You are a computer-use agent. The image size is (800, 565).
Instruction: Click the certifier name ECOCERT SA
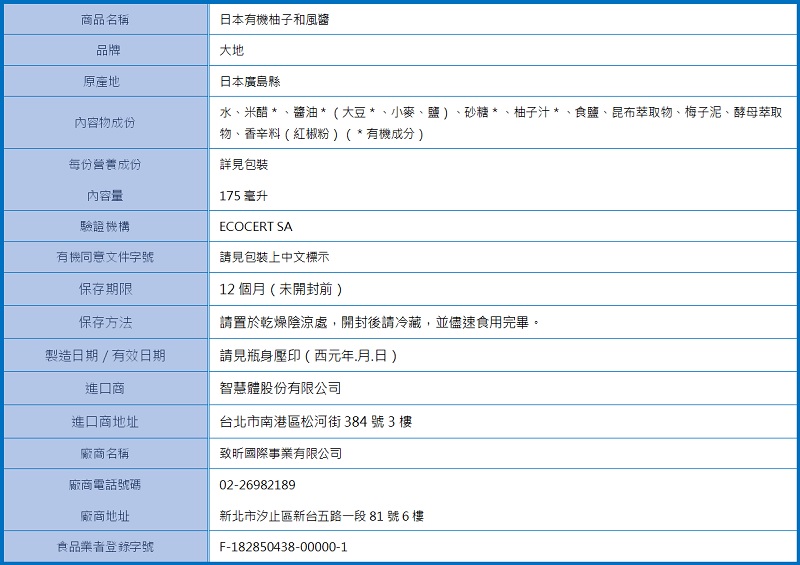tap(256, 227)
